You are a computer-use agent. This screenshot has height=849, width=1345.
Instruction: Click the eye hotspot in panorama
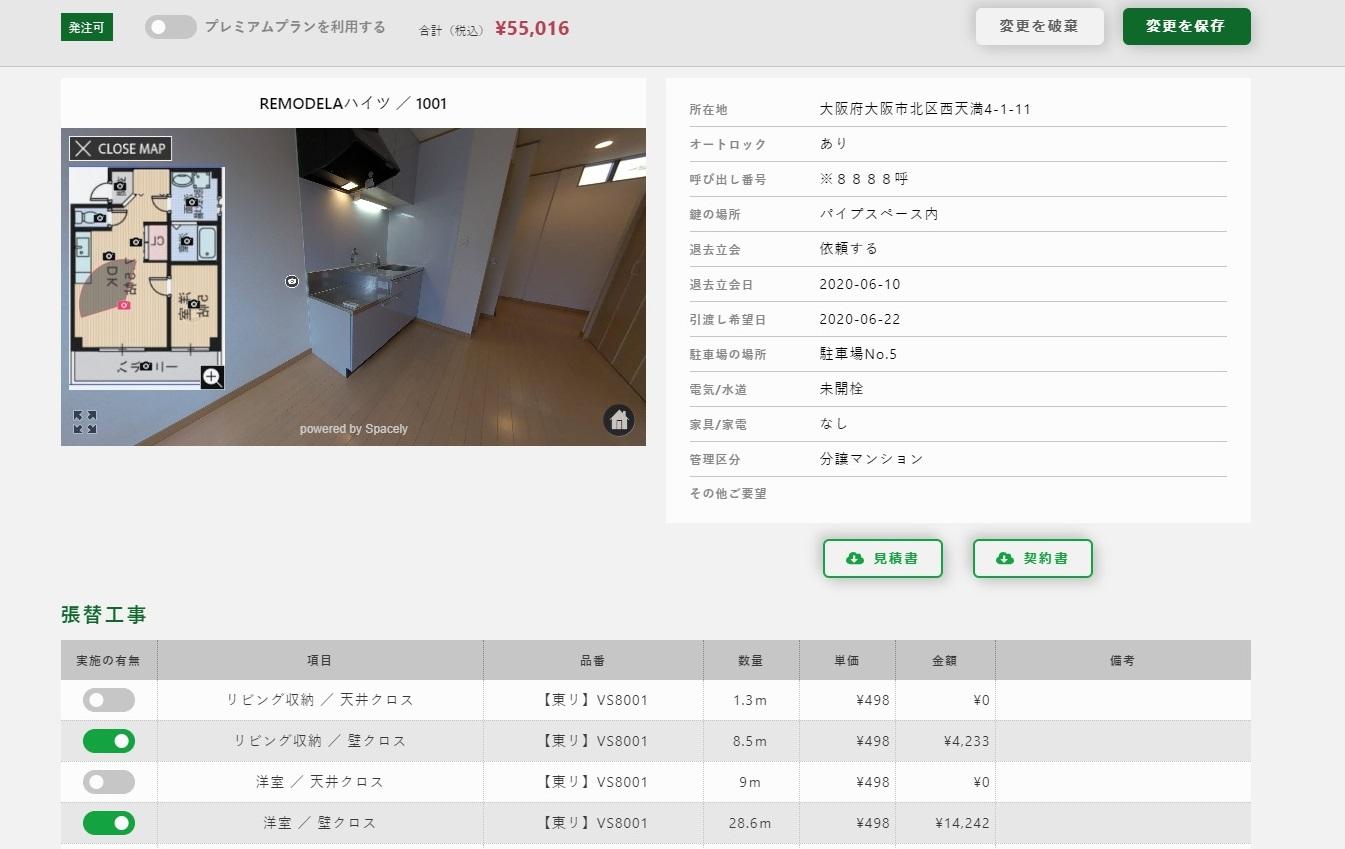point(291,282)
